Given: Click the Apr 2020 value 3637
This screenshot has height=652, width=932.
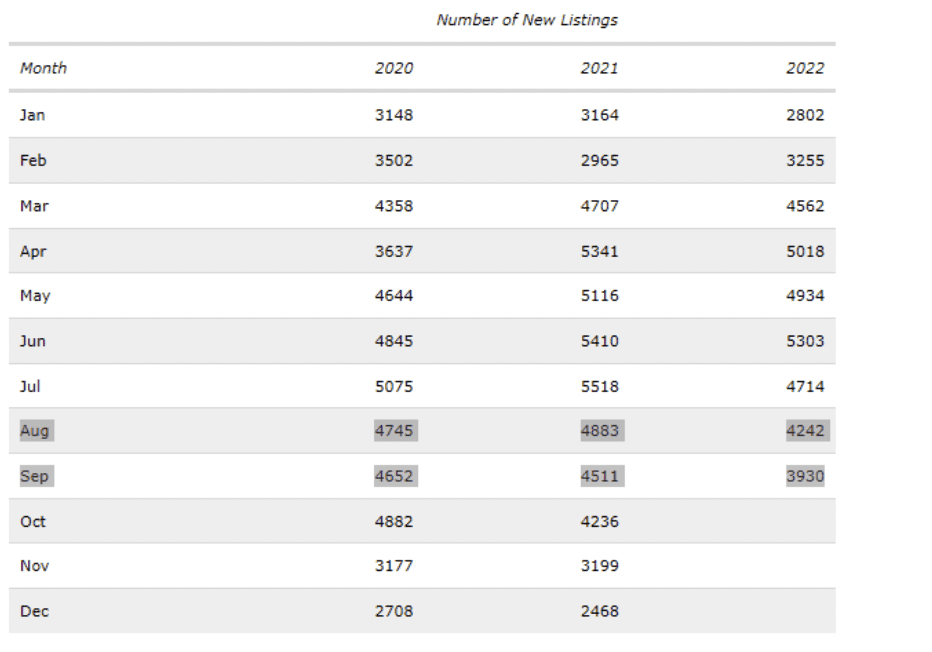Looking at the screenshot, I should coord(393,251).
